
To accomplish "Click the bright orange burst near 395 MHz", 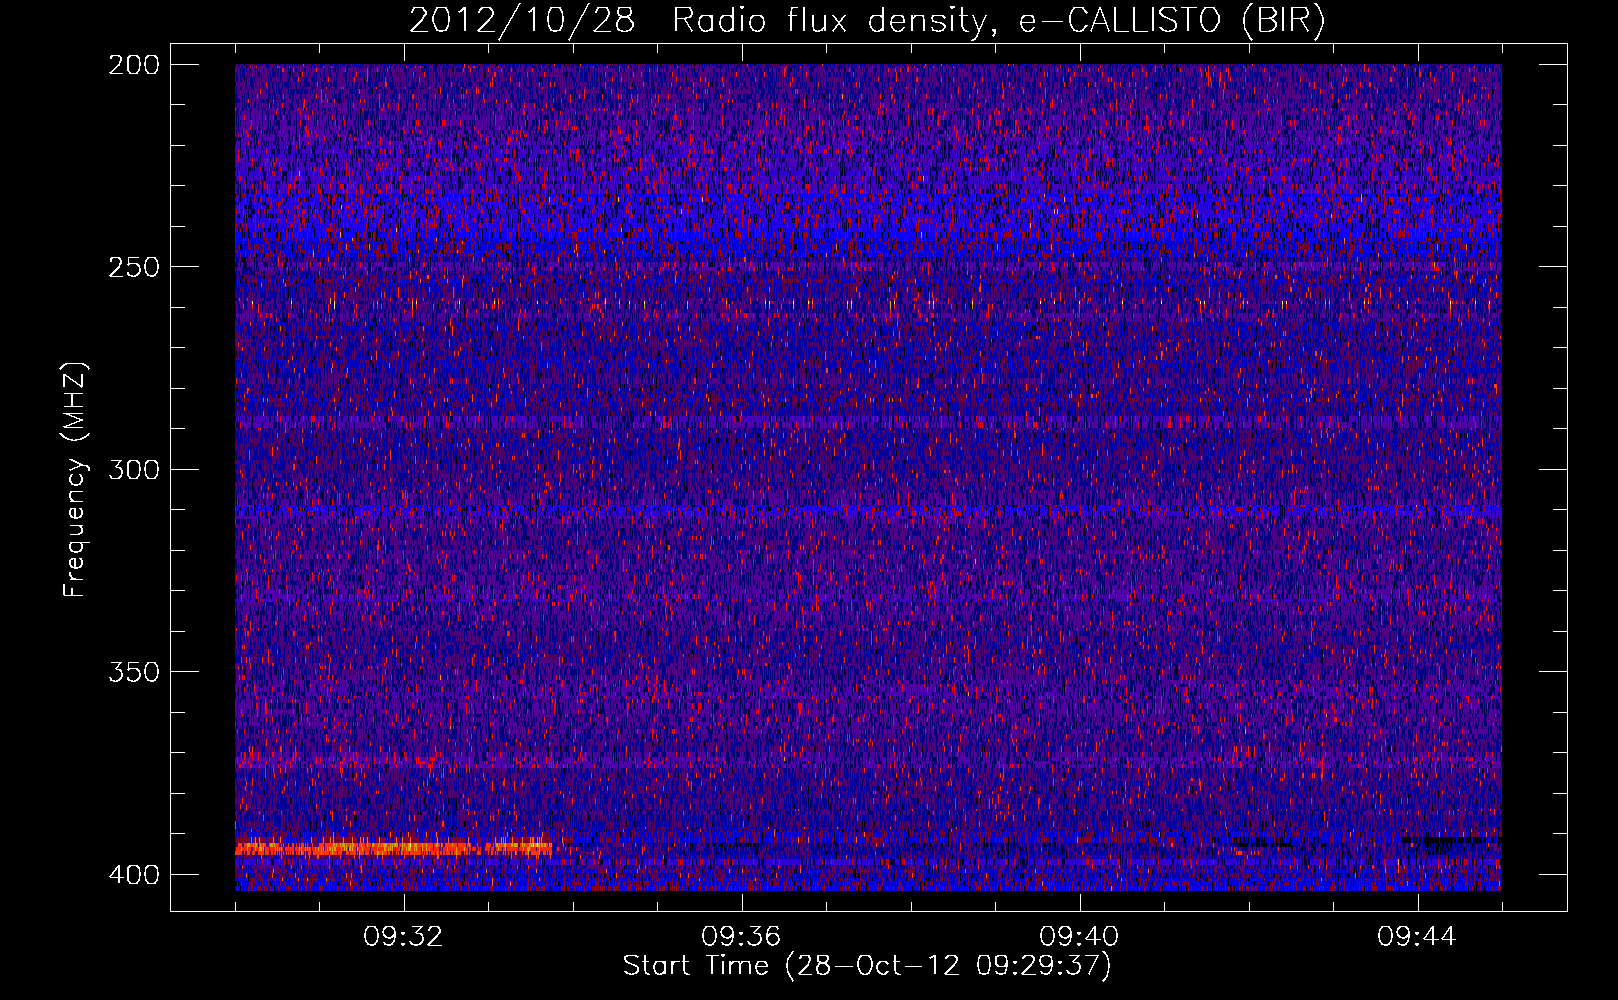I will (393, 848).
